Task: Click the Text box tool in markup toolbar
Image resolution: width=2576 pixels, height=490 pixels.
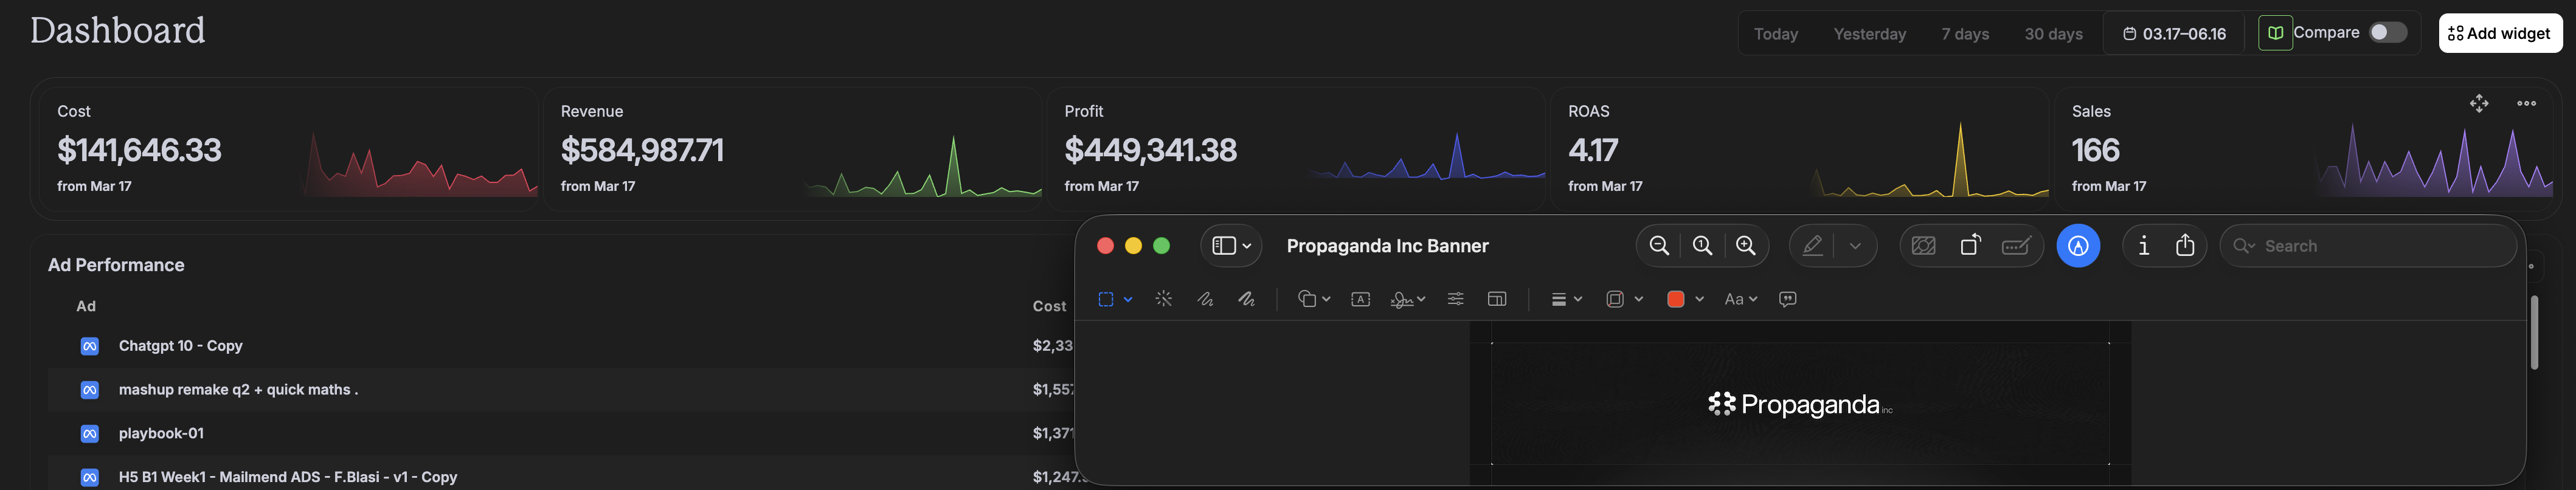Action: point(1360,299)
